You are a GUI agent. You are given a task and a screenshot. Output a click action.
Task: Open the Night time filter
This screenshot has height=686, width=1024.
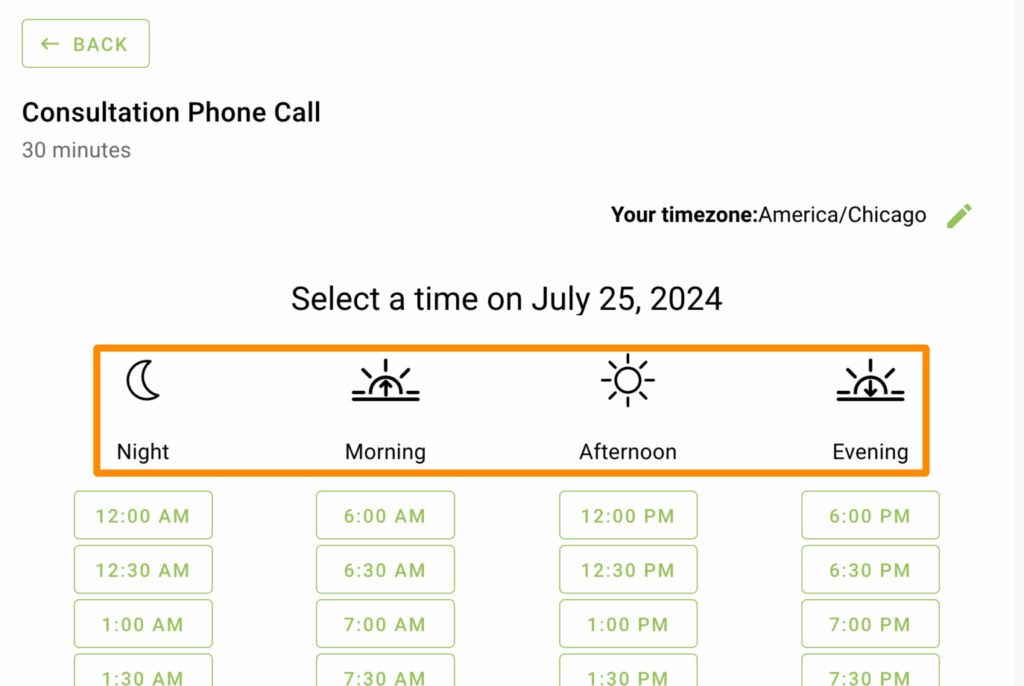142,410
